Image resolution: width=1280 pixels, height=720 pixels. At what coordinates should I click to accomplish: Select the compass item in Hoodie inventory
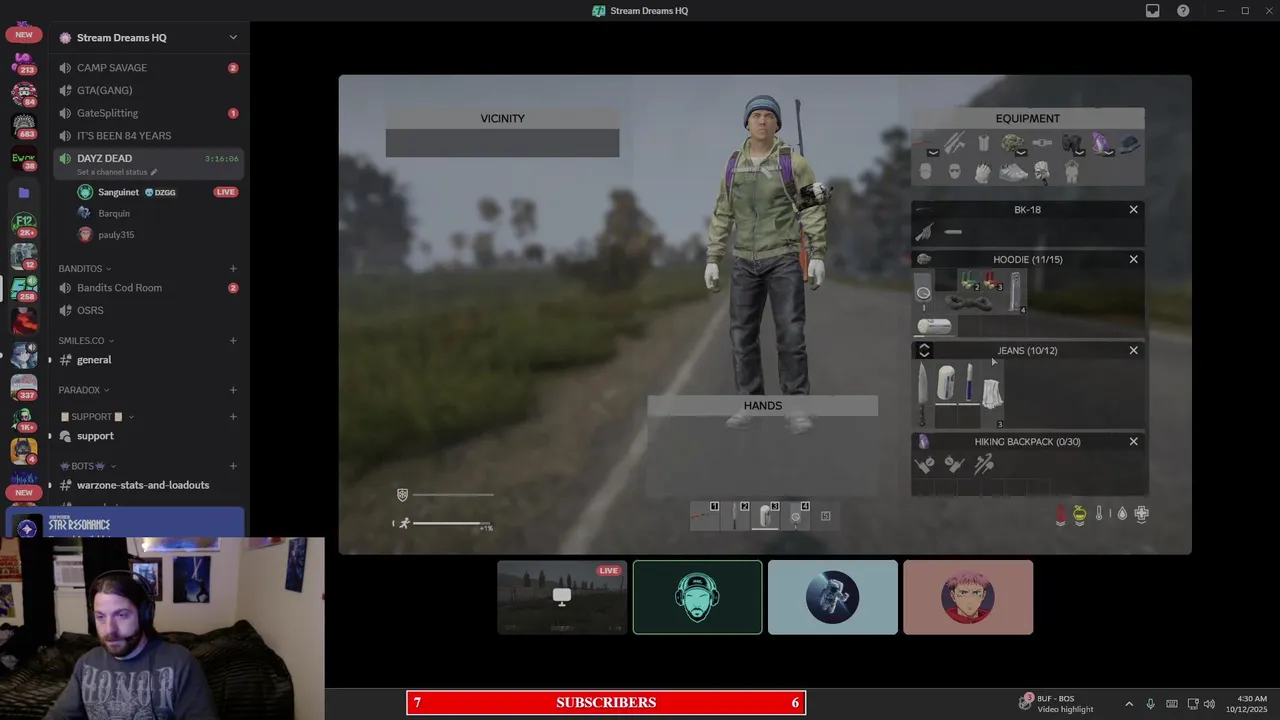tap(923, 293)
